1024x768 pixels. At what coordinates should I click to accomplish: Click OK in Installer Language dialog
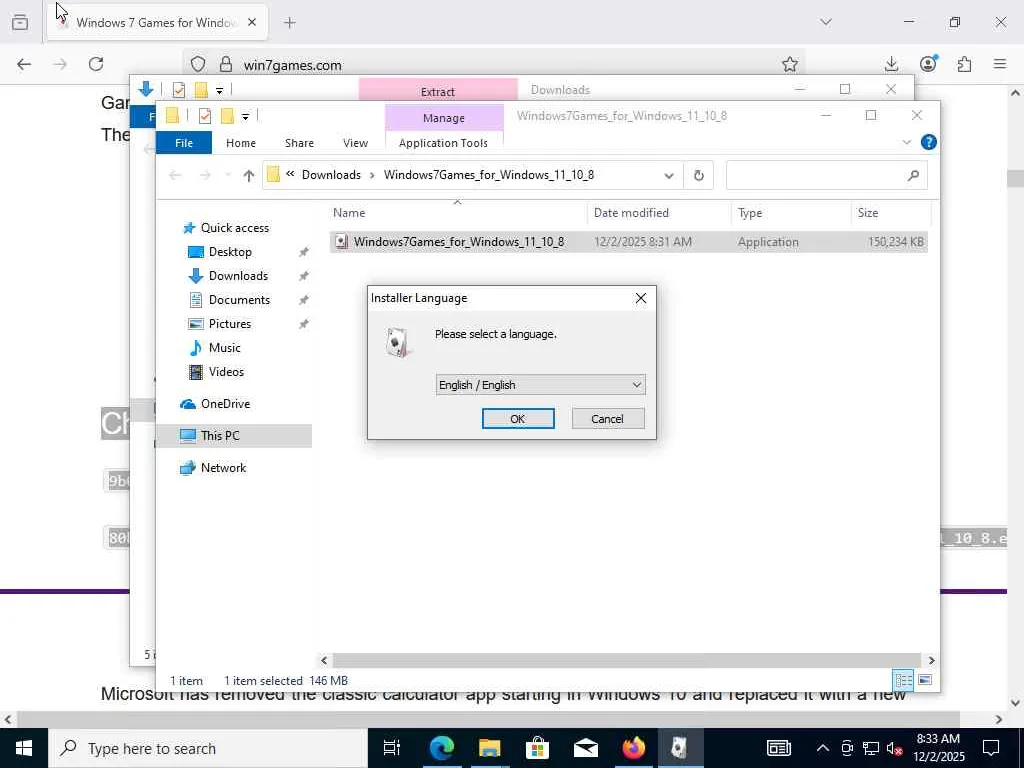click(518, 419)
